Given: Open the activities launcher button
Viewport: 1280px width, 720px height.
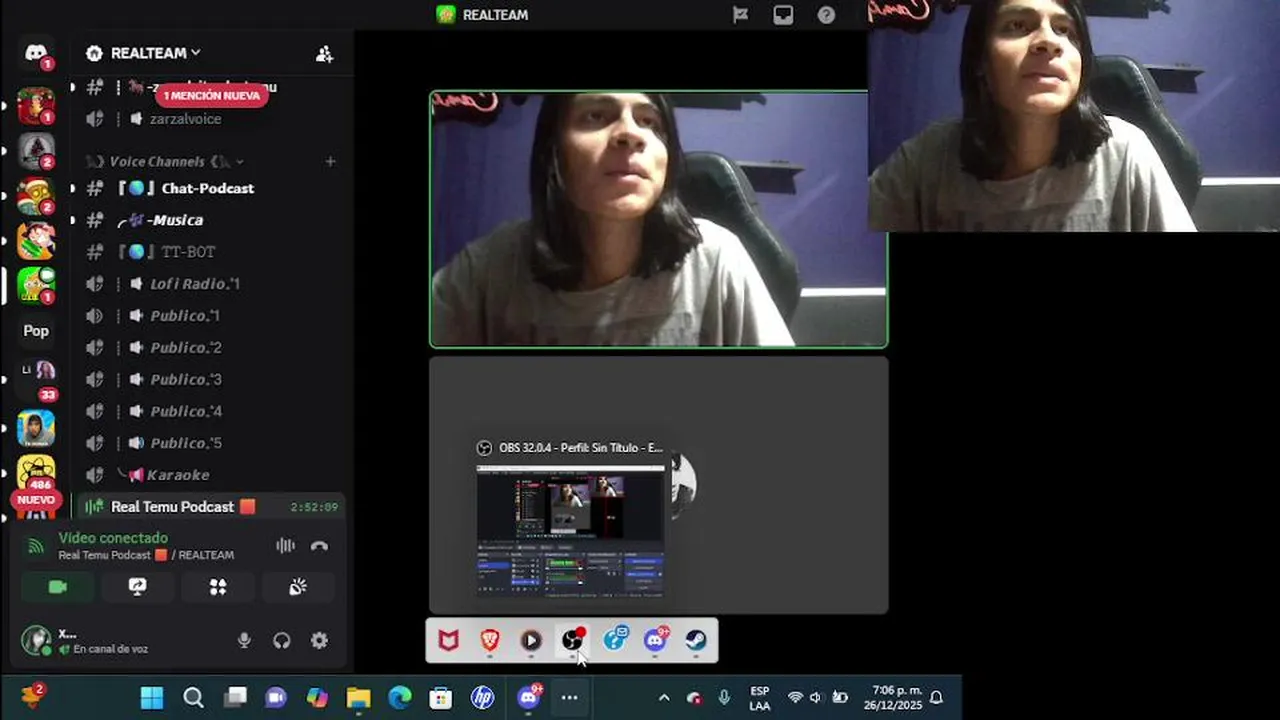Looking at the screenshot, I should point(218,587).
